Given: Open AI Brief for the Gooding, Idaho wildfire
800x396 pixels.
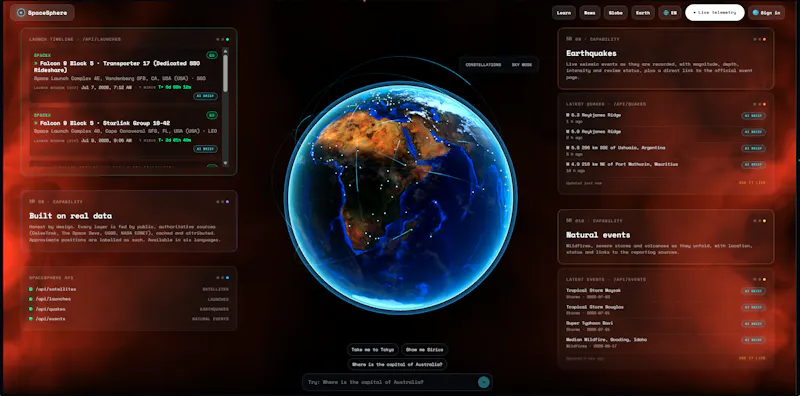Looking at the screenshot, I should (754, 340).
